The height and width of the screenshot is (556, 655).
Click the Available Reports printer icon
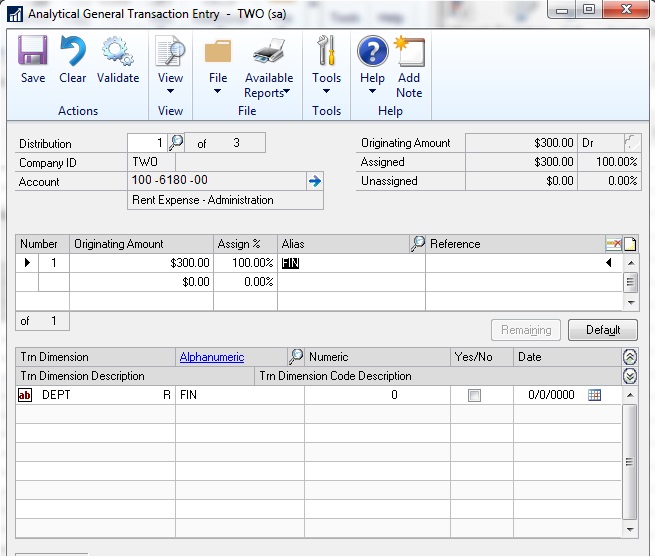(269, 51)
